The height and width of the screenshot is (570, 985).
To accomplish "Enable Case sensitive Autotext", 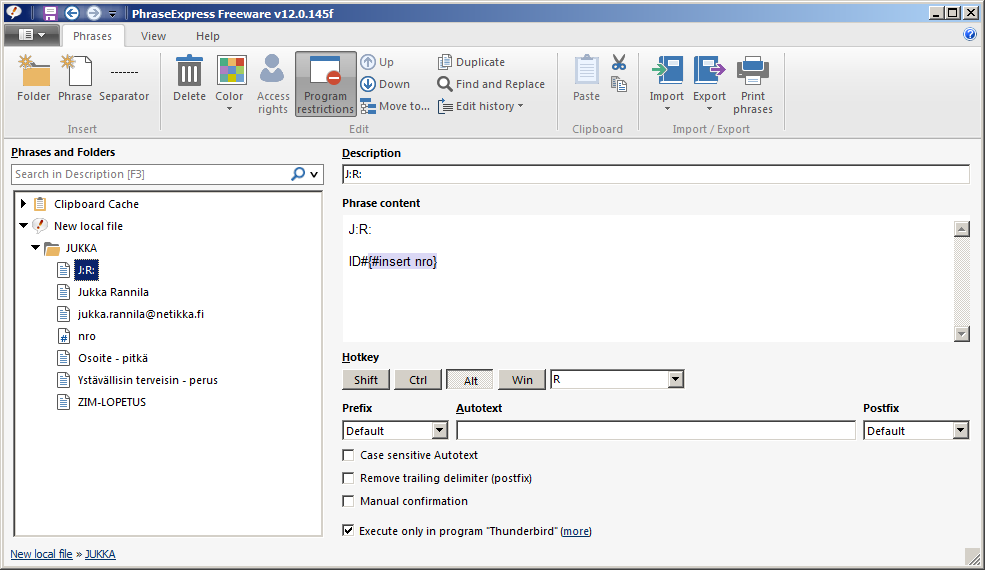I will 348,455.
